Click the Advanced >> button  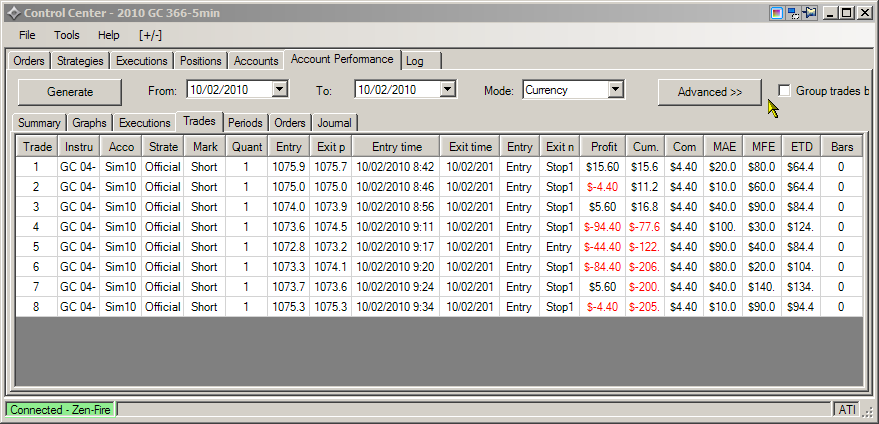[x=710, y=92]
